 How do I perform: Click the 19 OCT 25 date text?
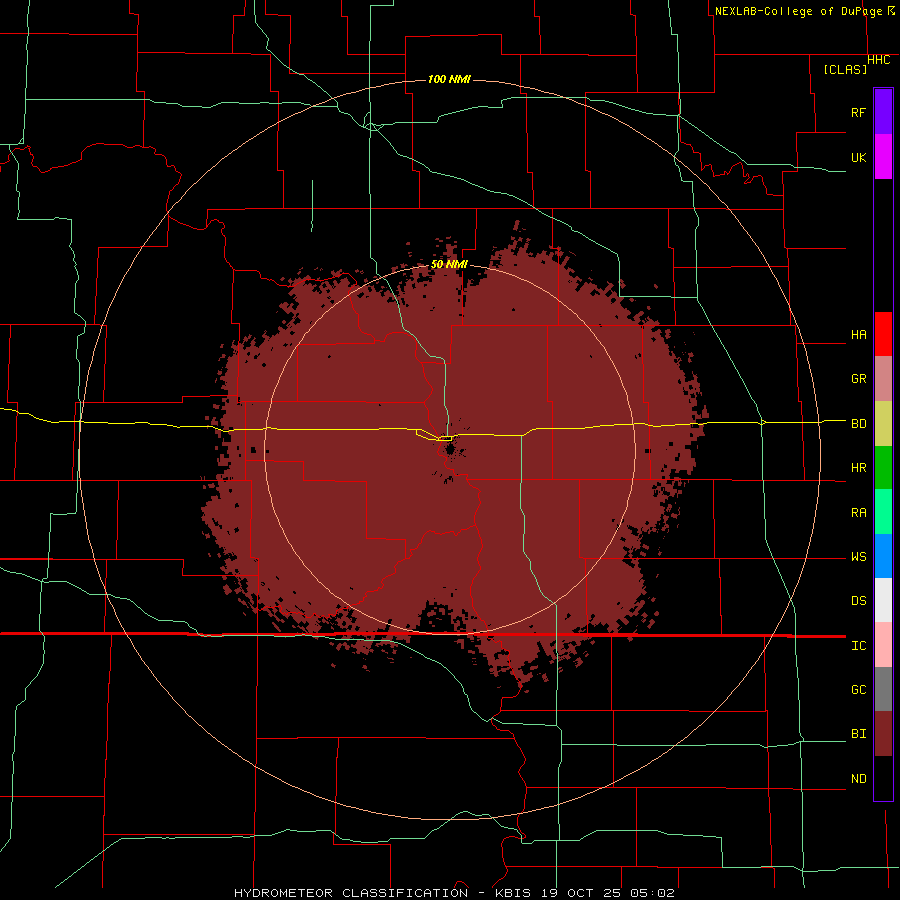(x=579, y=893)
